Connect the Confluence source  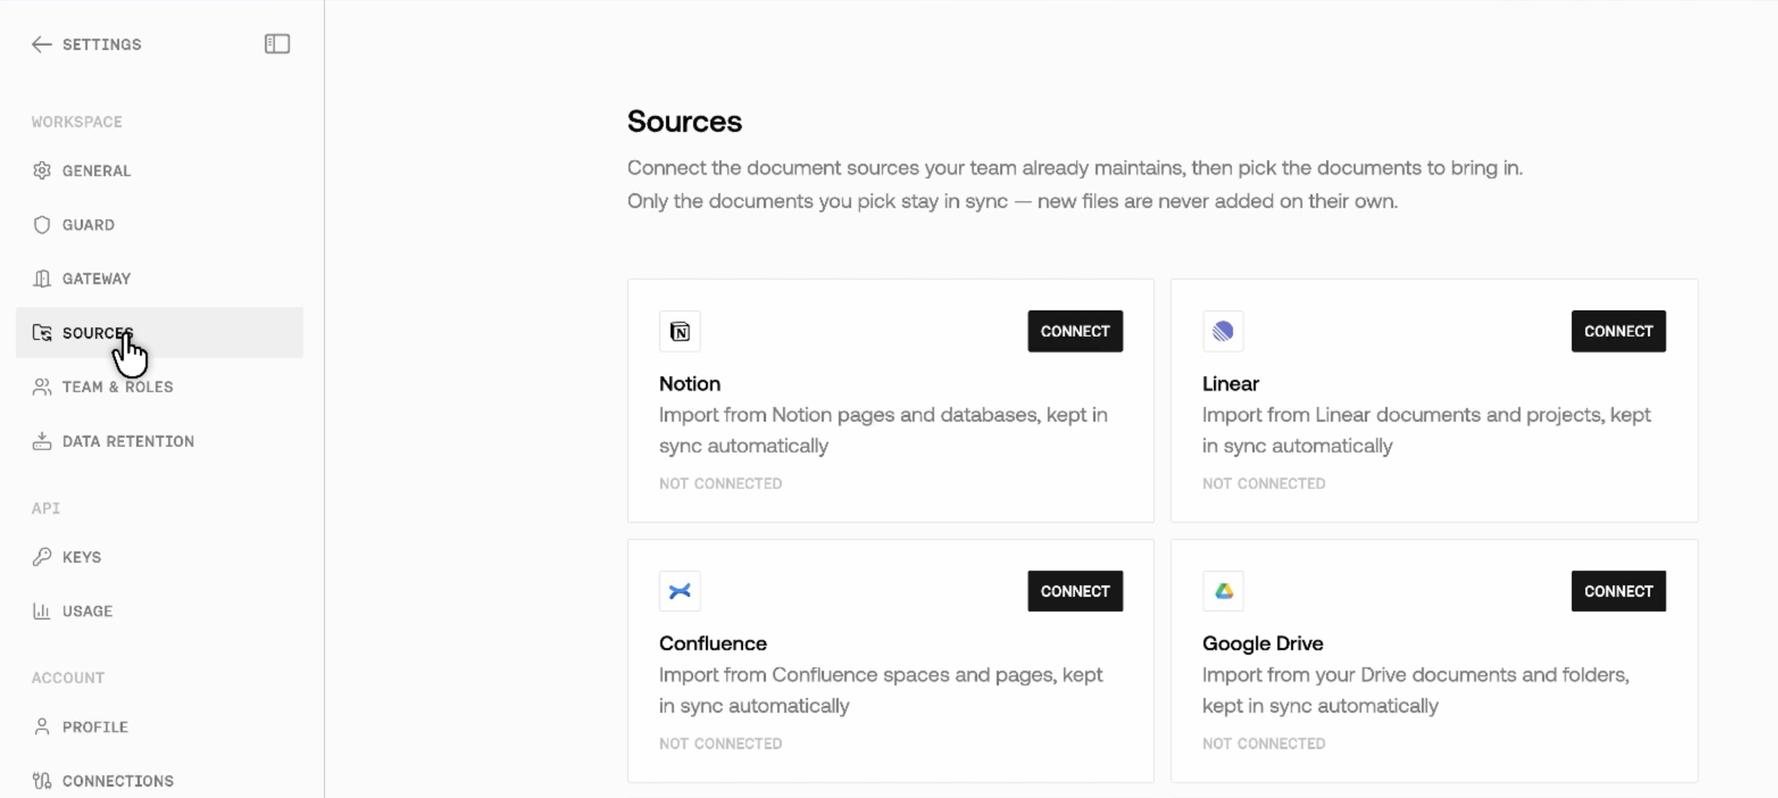[x=1075, y=591]
